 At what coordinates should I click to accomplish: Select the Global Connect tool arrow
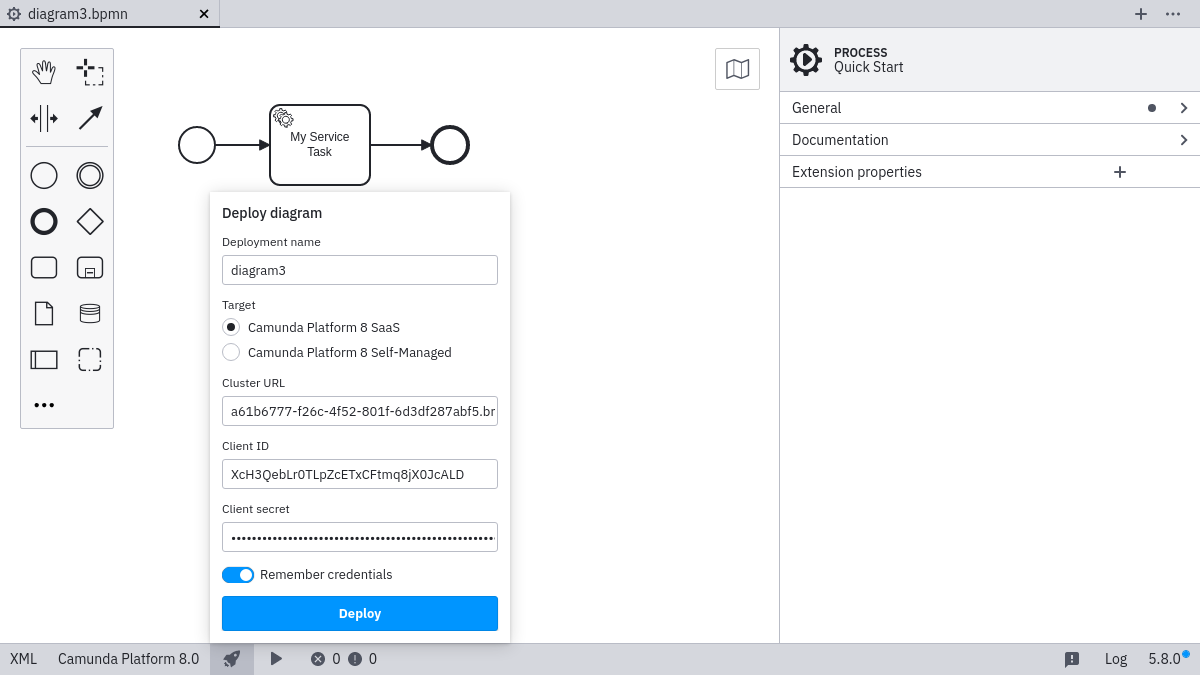point(90,117)
